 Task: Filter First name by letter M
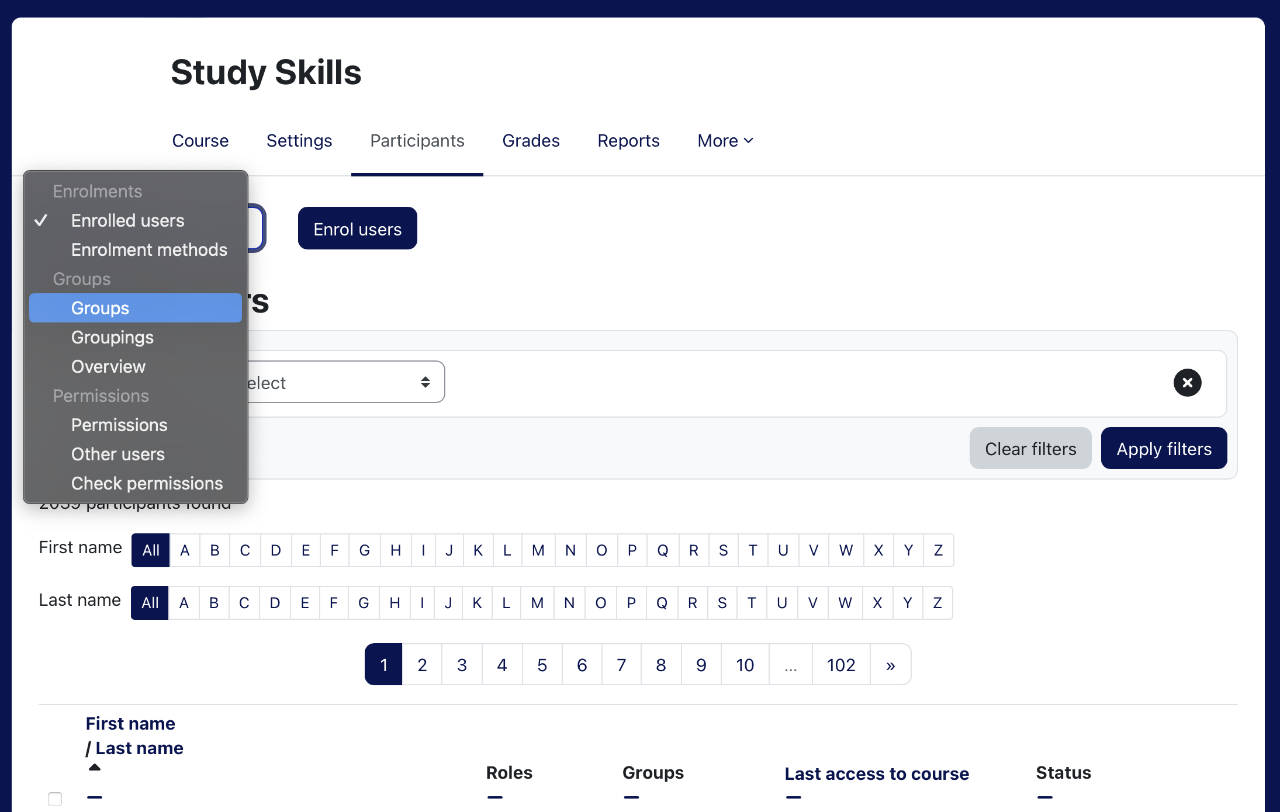click(538, 550)
